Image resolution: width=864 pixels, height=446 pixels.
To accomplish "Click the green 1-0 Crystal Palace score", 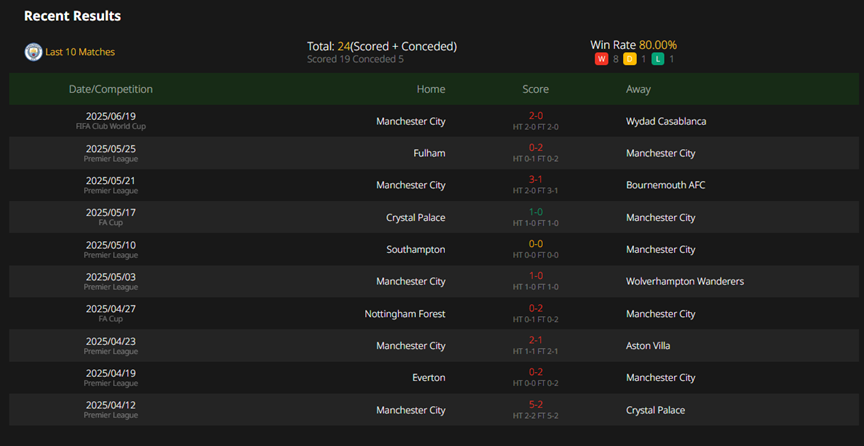I will [536, 212].
